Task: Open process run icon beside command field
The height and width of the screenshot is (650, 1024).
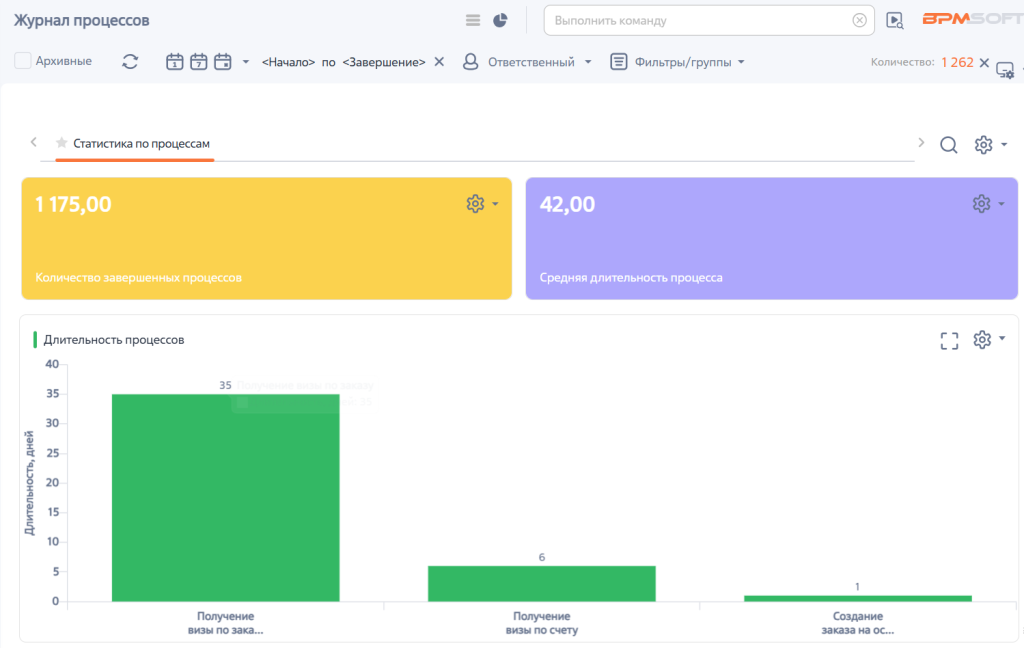Action: click(895, 20)
